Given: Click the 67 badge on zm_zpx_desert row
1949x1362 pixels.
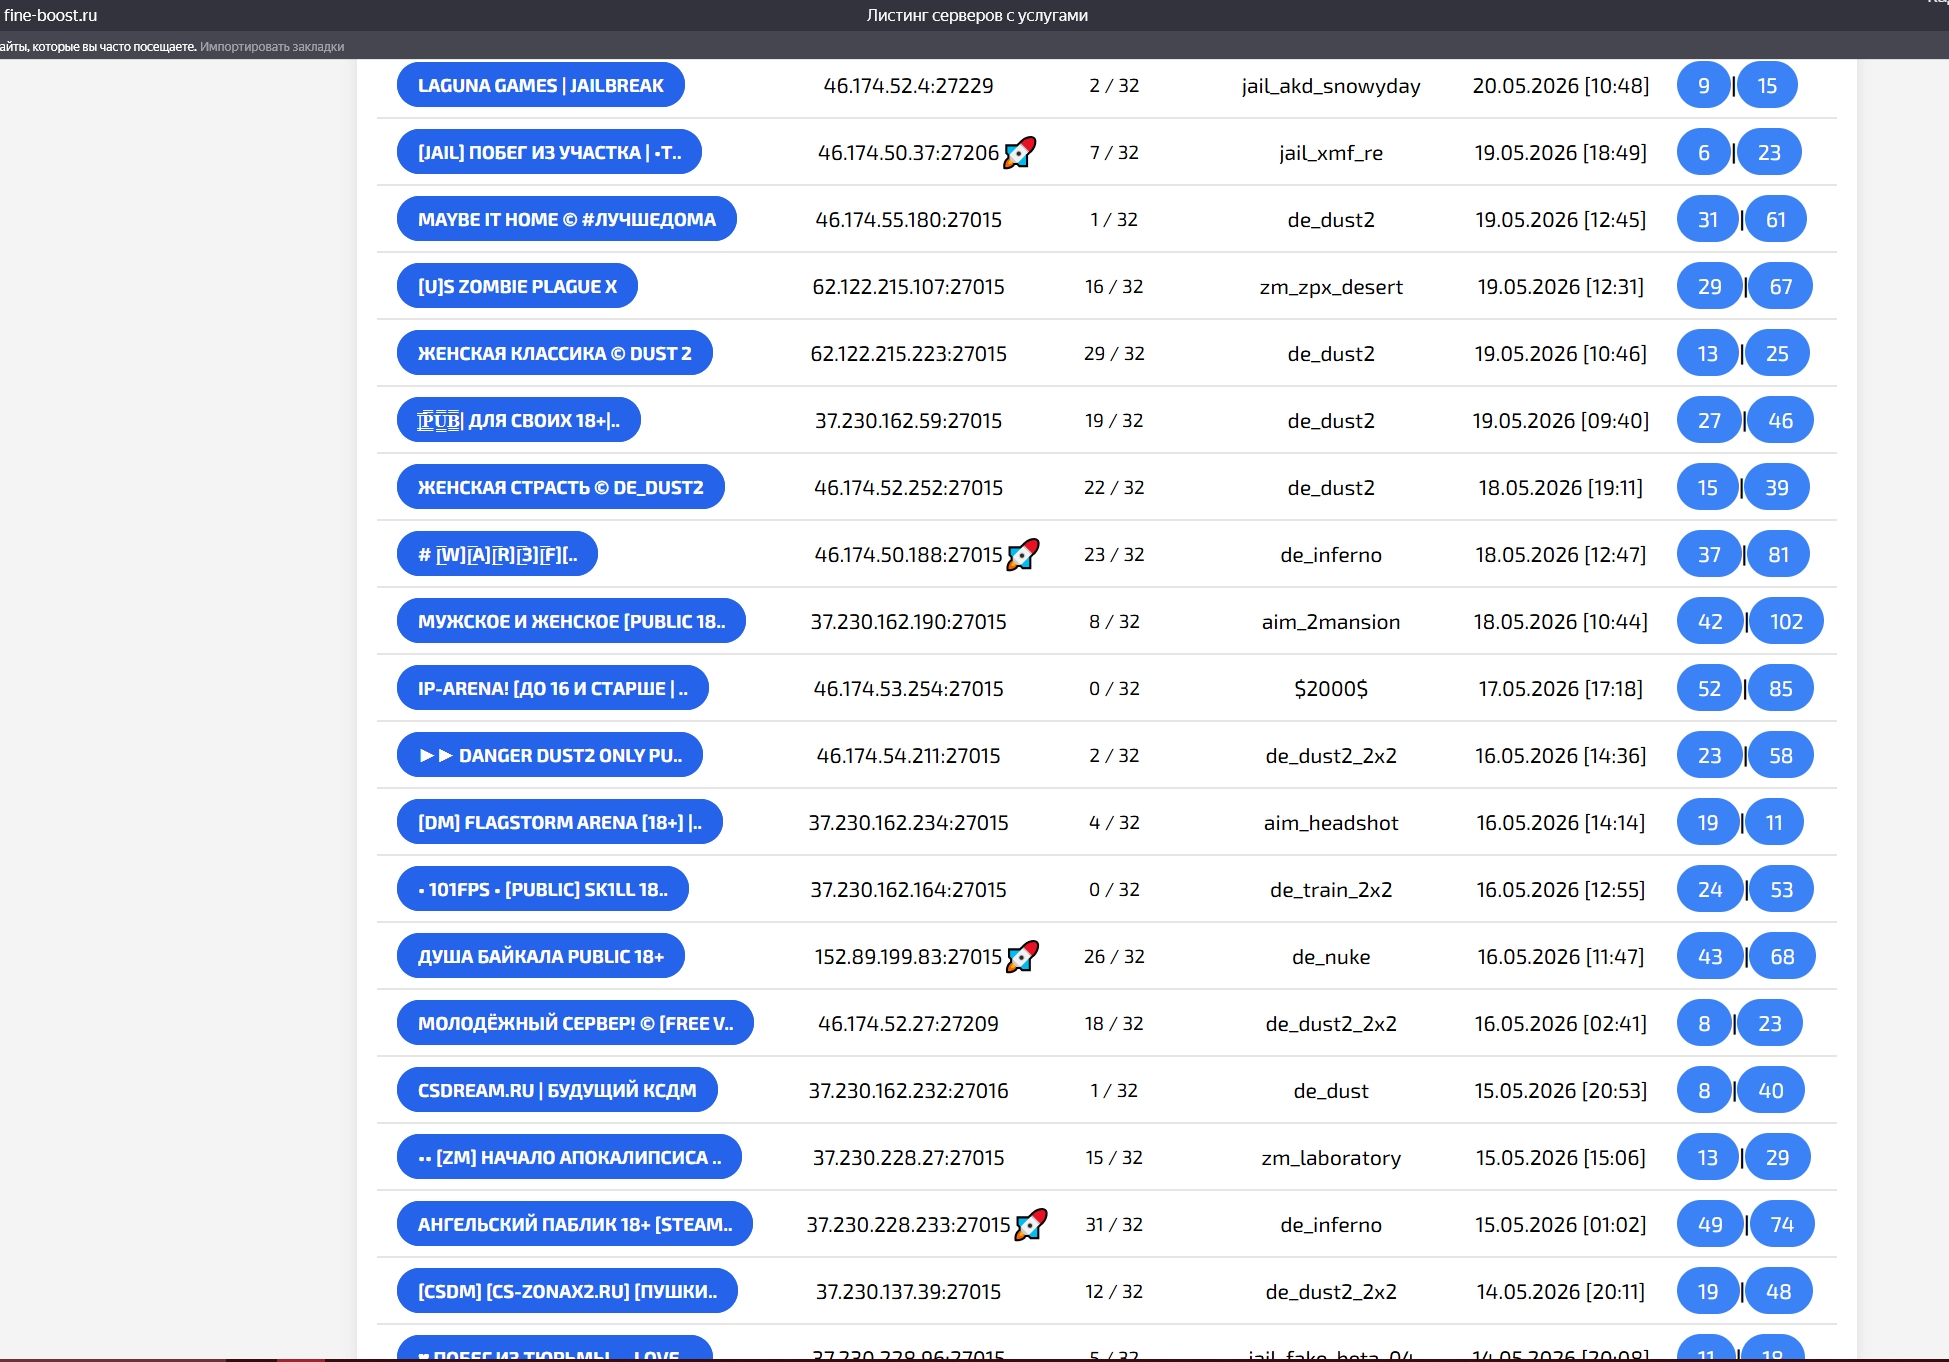Looking at the screenshot, I should pyautogui.click(x=1780, y=286).
